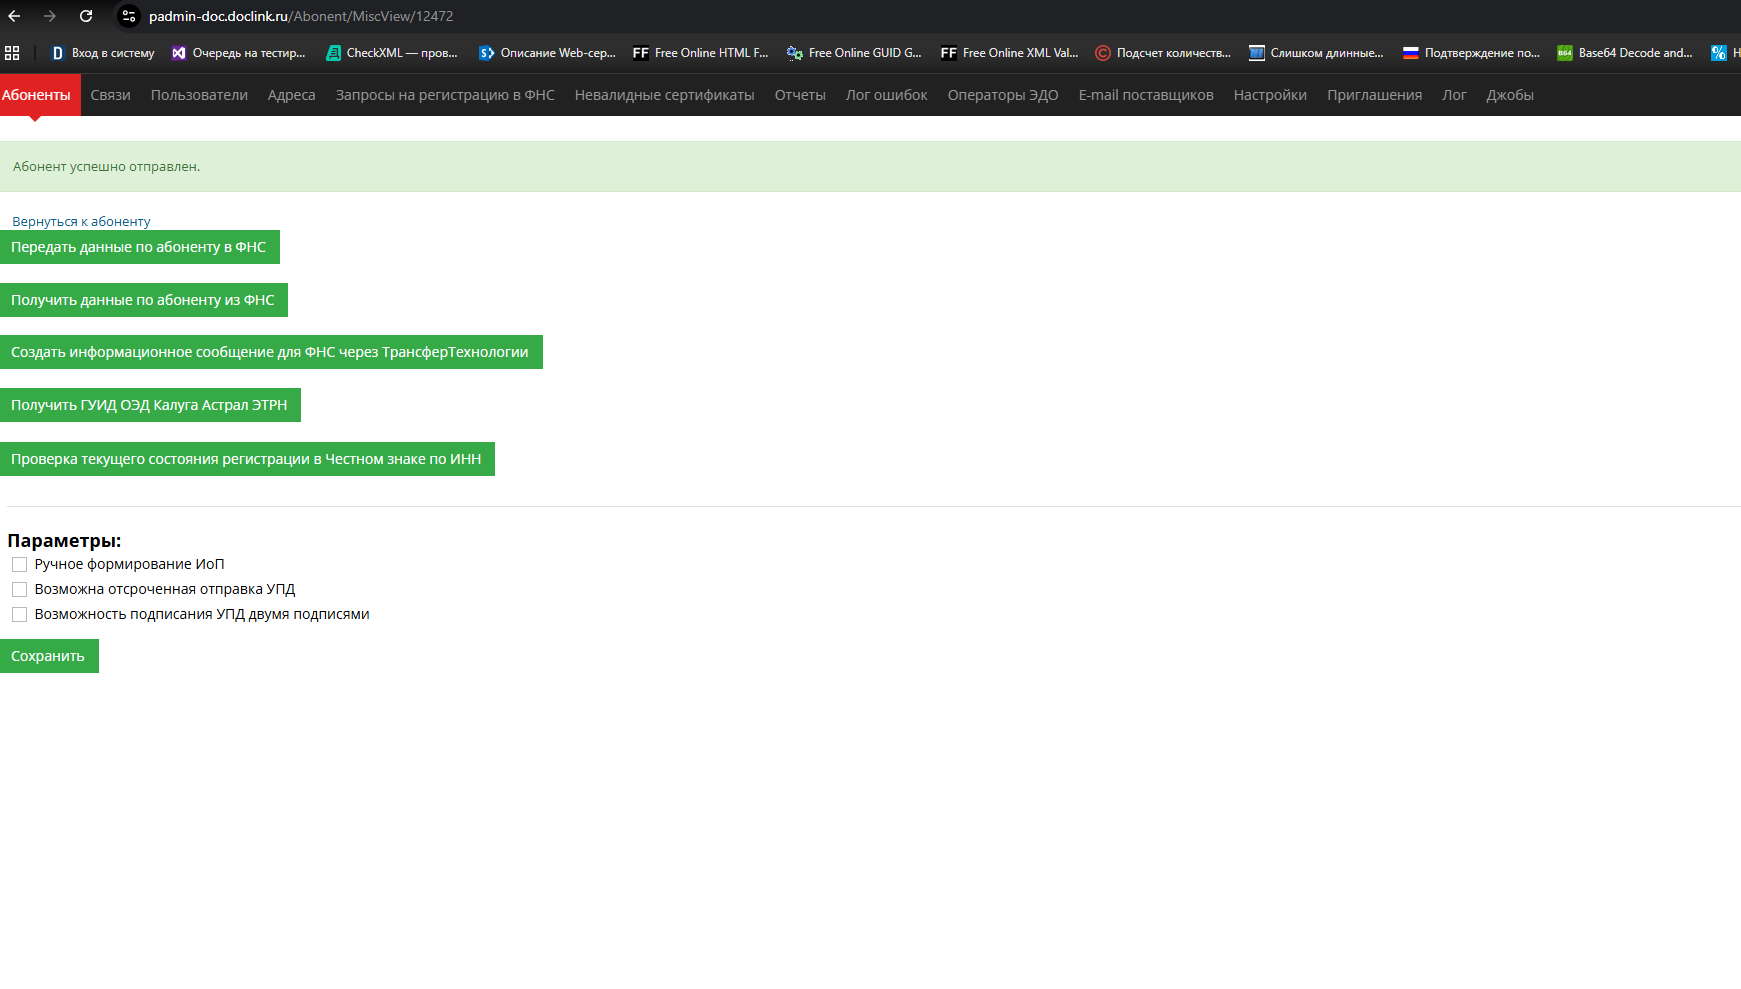Open the 'Настройки' menu item

1270,95
